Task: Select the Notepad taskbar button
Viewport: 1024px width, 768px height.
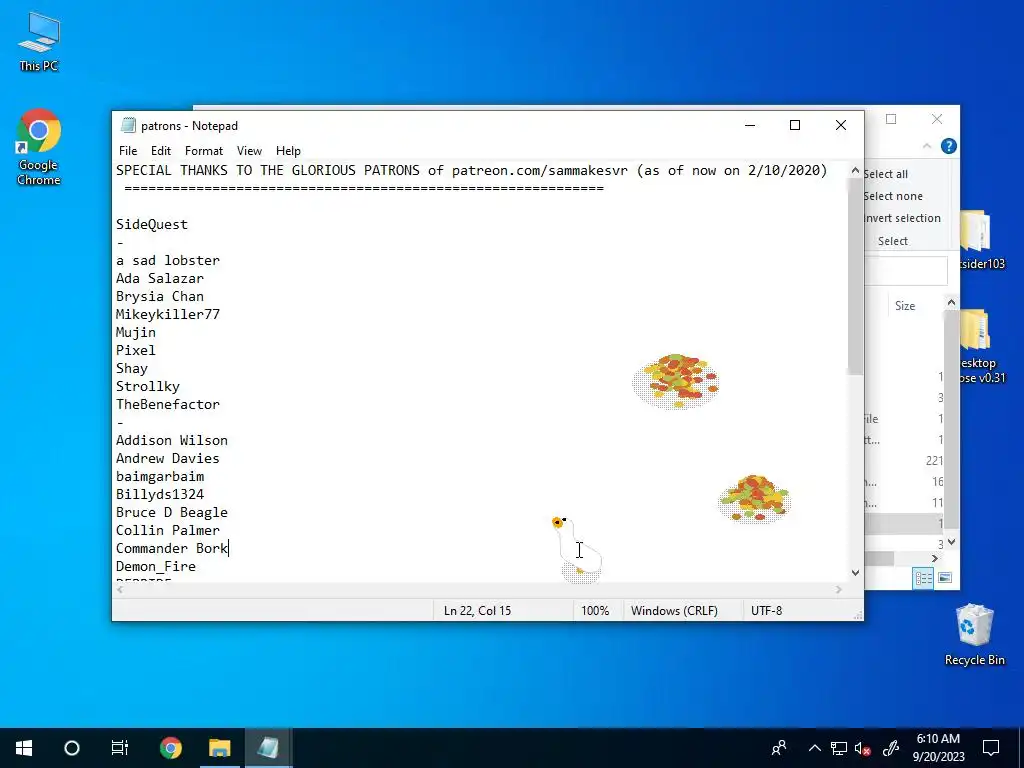Action: [x=268, y=748]
